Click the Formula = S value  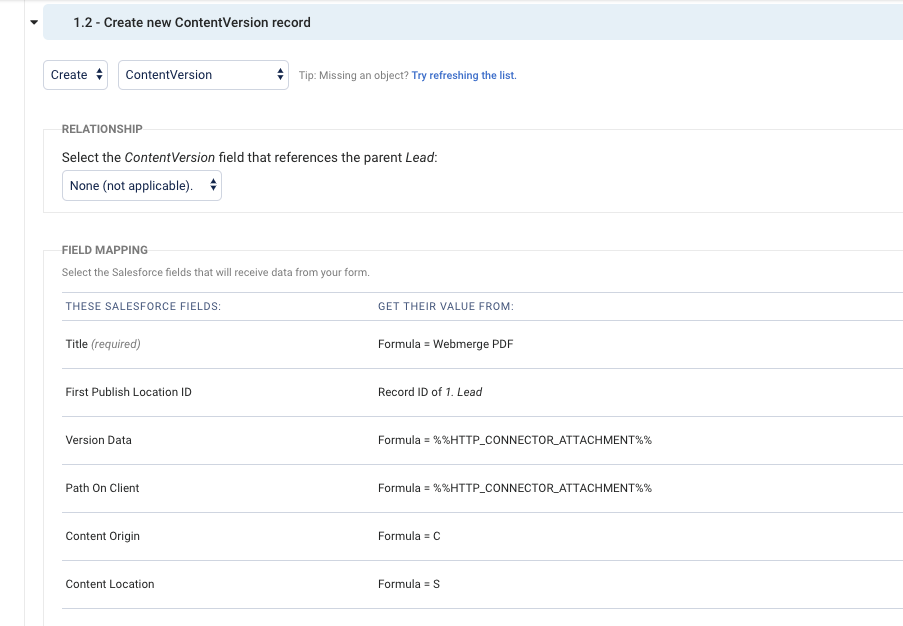coord(409,584)
